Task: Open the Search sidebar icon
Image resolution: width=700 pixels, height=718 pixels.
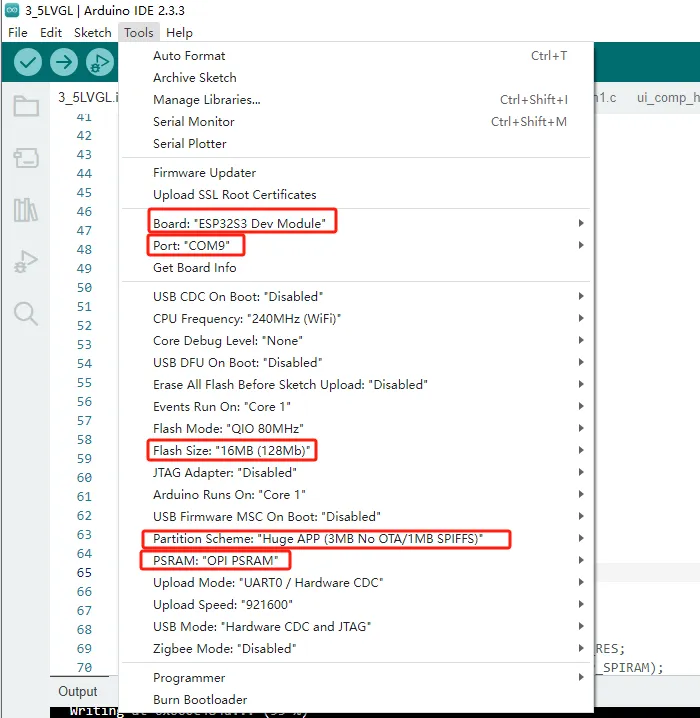Action: pos(26,314)
